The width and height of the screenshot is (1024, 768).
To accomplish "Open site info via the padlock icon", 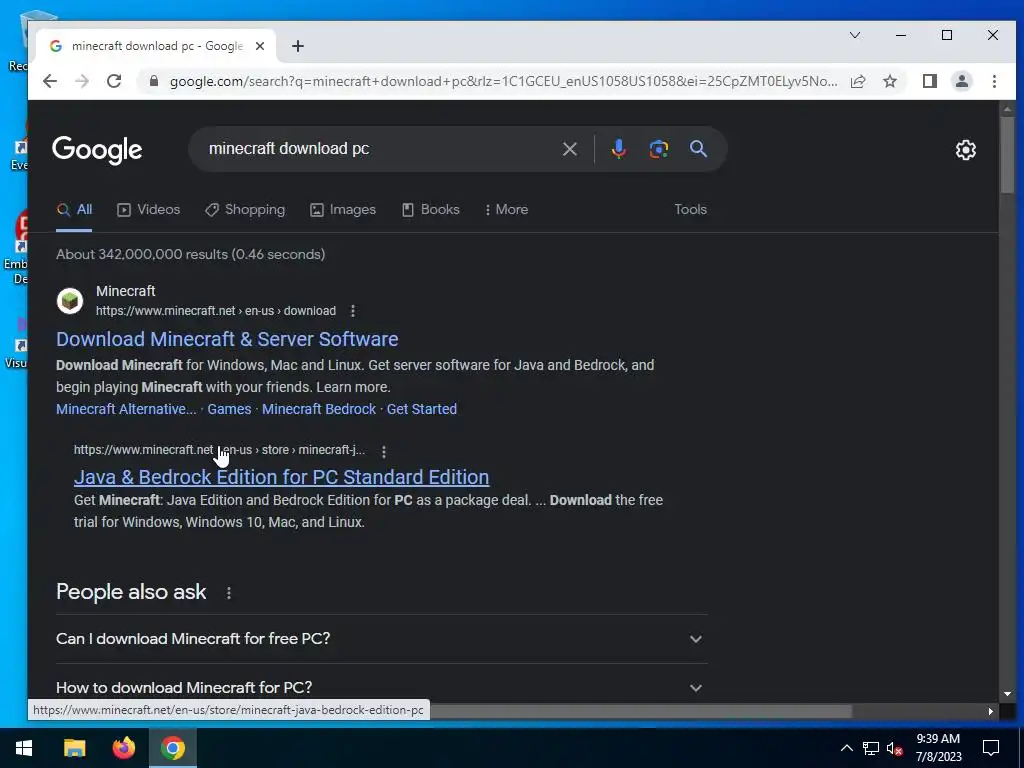I will click(154, 81).
